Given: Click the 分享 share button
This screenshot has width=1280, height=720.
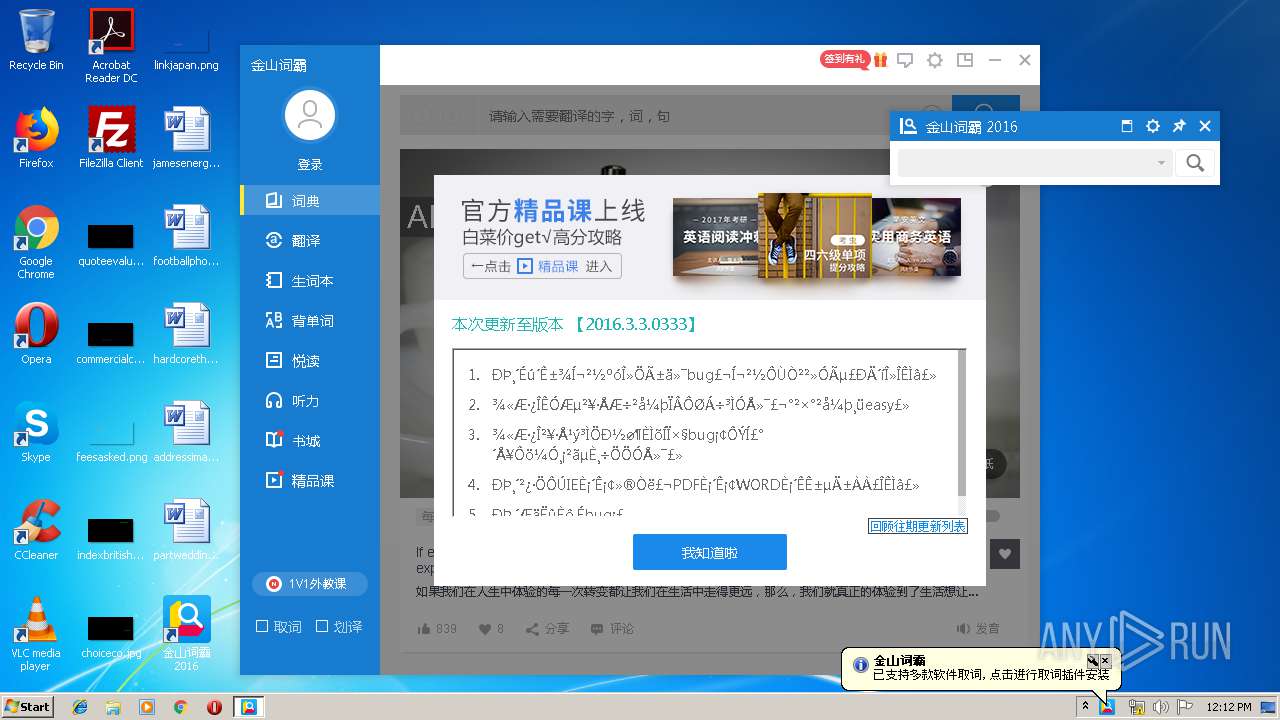Looking at the screenshot, I should click(x=548, y=629).
